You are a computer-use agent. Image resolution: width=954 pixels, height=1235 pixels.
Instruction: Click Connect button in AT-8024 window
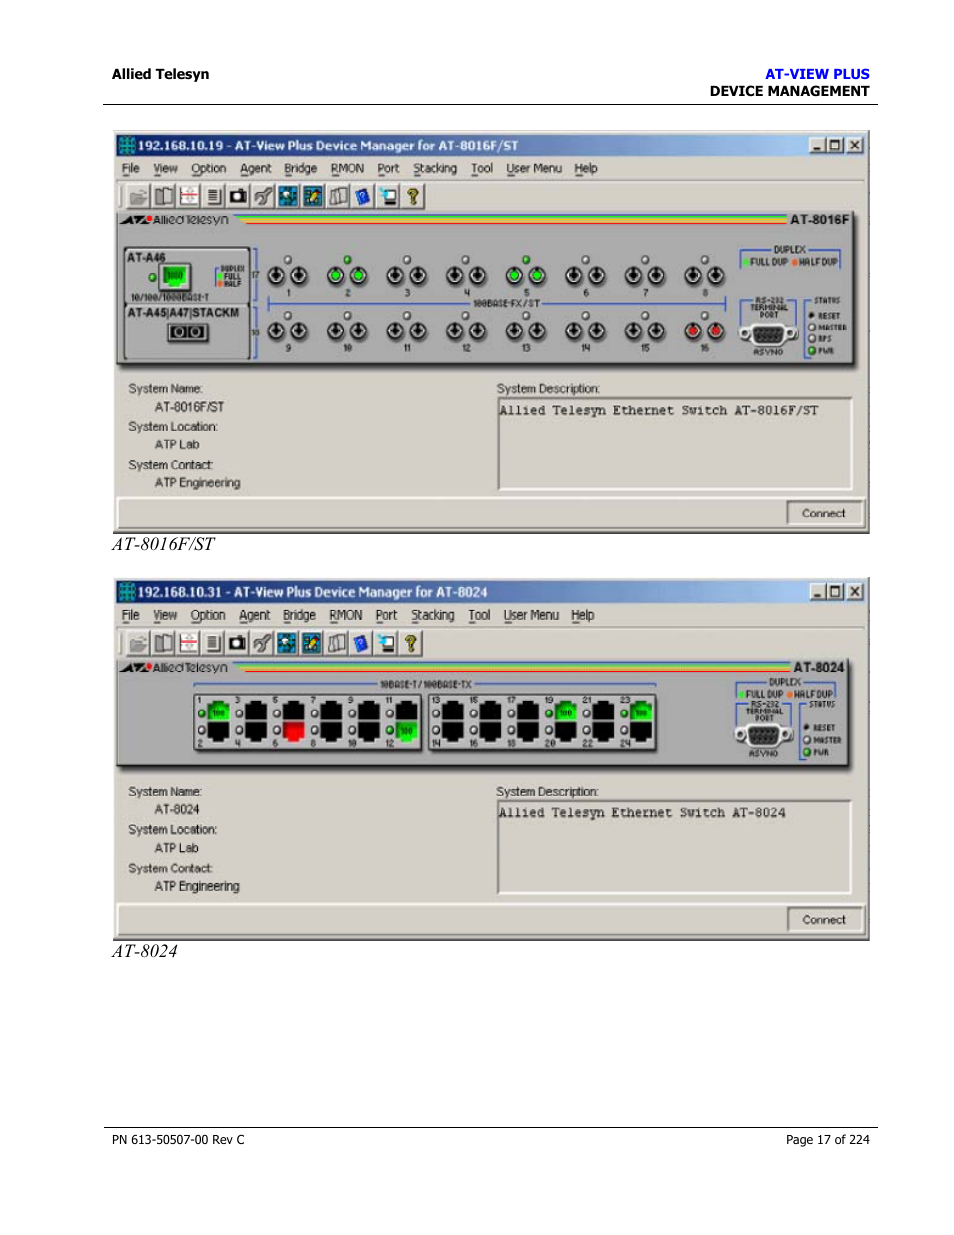point(824,919)
